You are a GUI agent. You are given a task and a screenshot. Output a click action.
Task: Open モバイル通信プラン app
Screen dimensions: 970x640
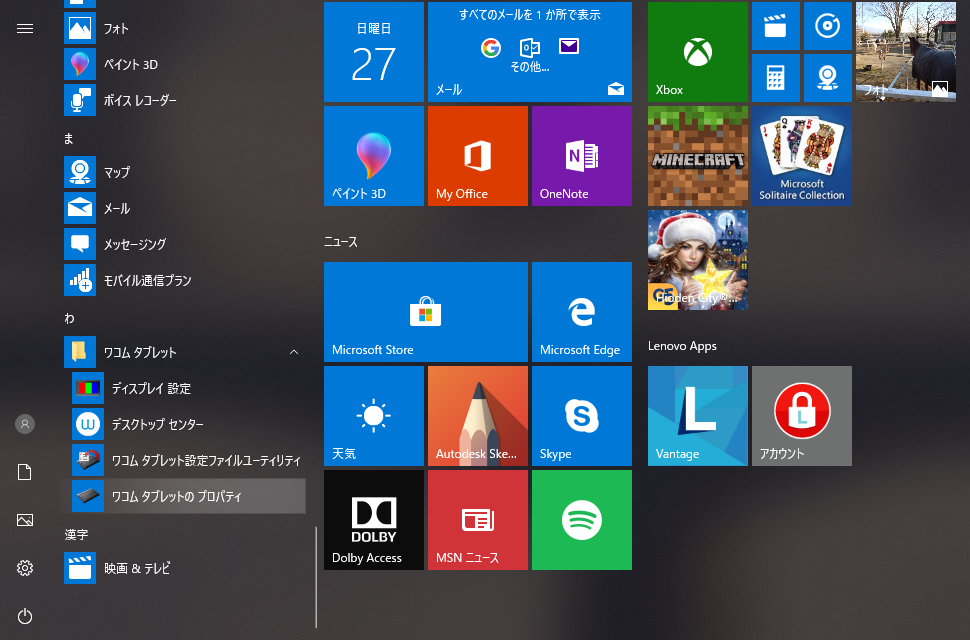(x=184, y=279)
